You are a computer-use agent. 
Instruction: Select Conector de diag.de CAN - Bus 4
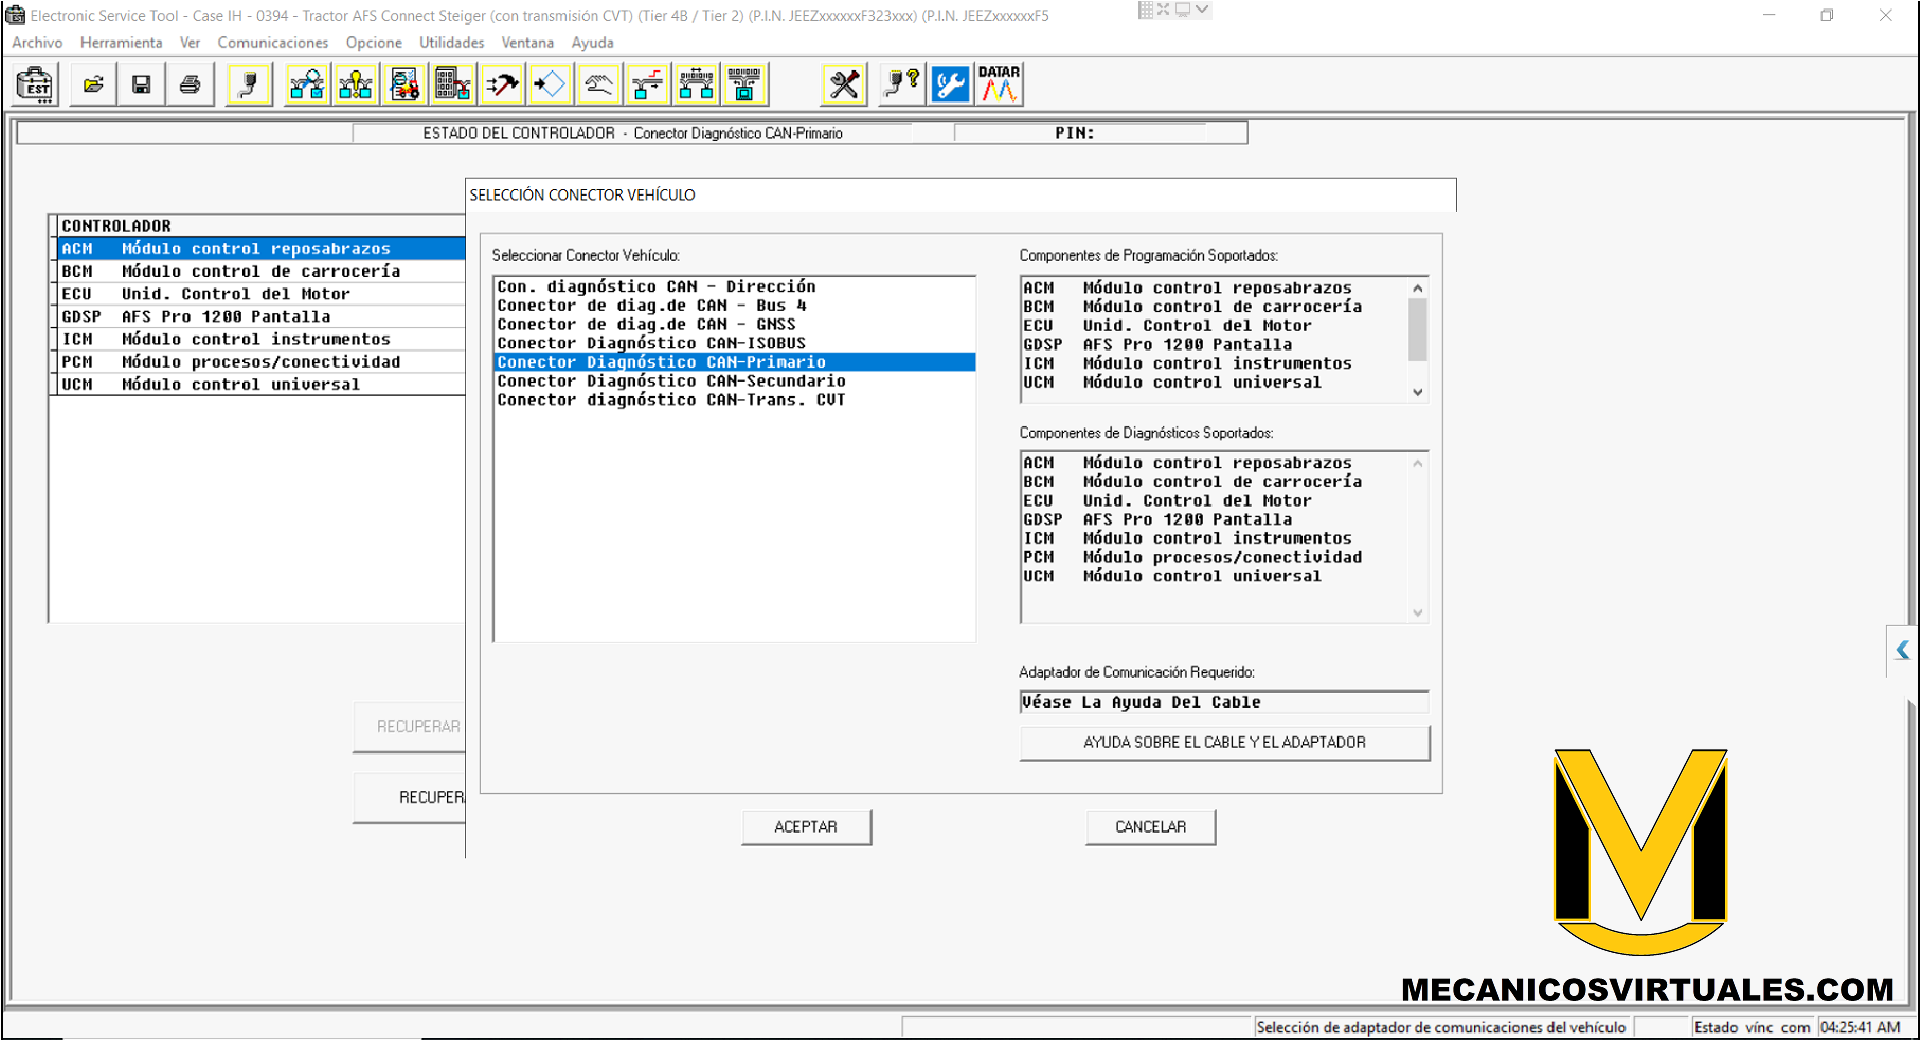(x=734, y=306)
